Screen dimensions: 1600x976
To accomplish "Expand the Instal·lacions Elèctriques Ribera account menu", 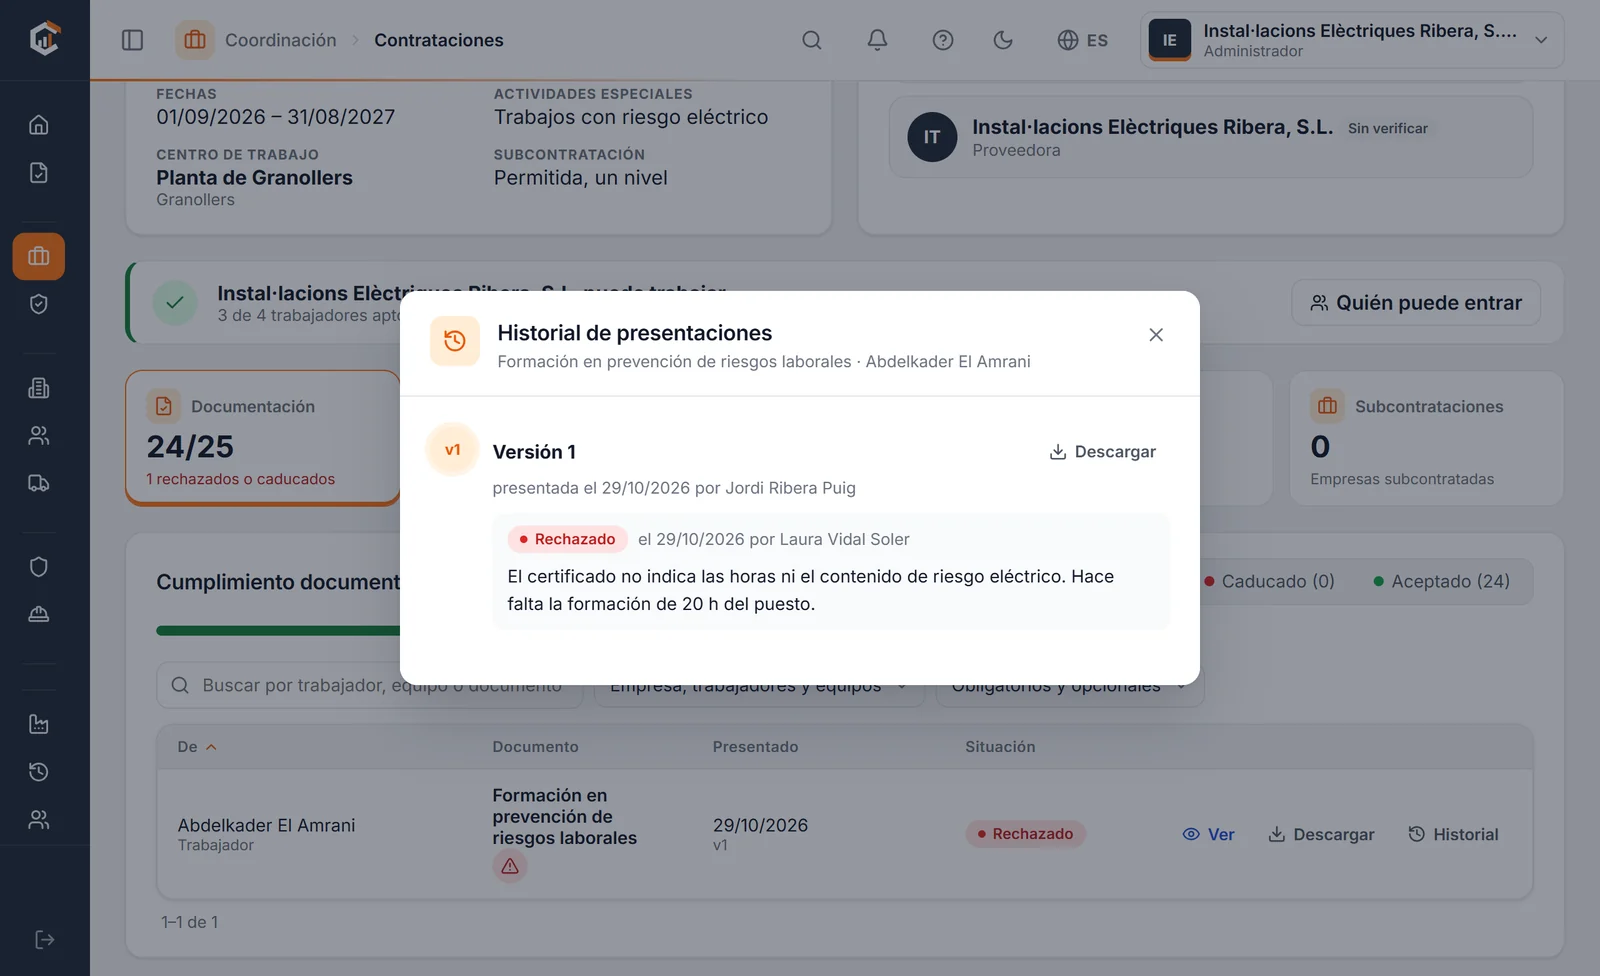I will click(x=1352, y=40).
